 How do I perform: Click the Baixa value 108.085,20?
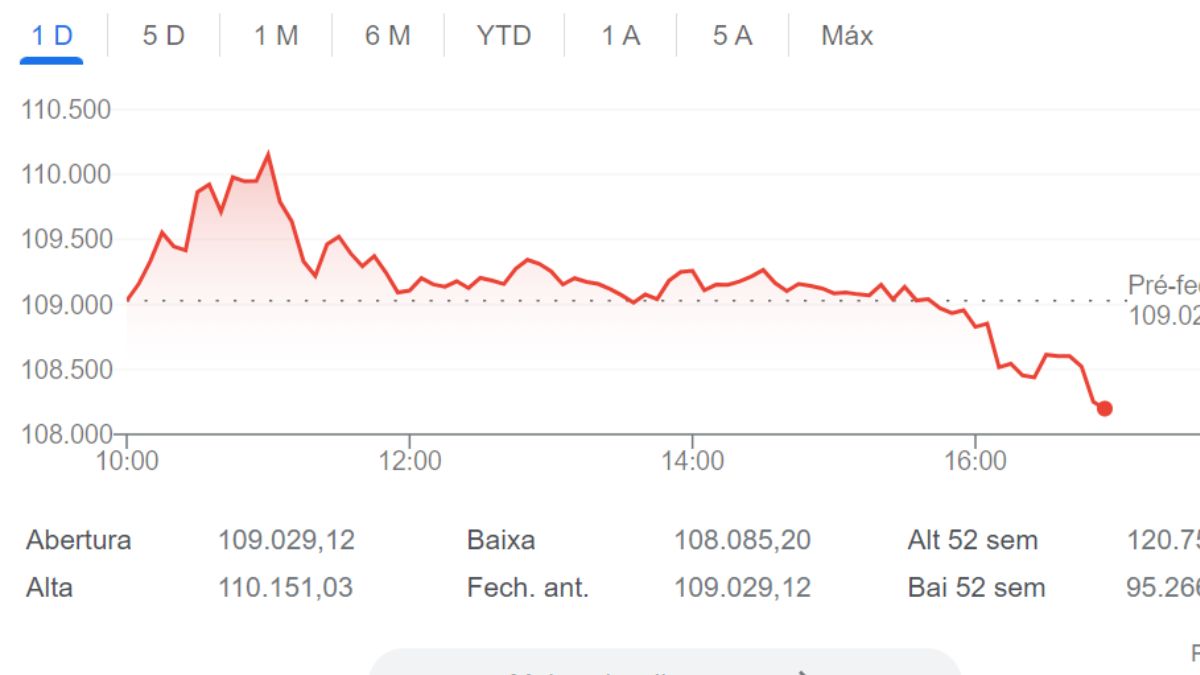[742, 541]
